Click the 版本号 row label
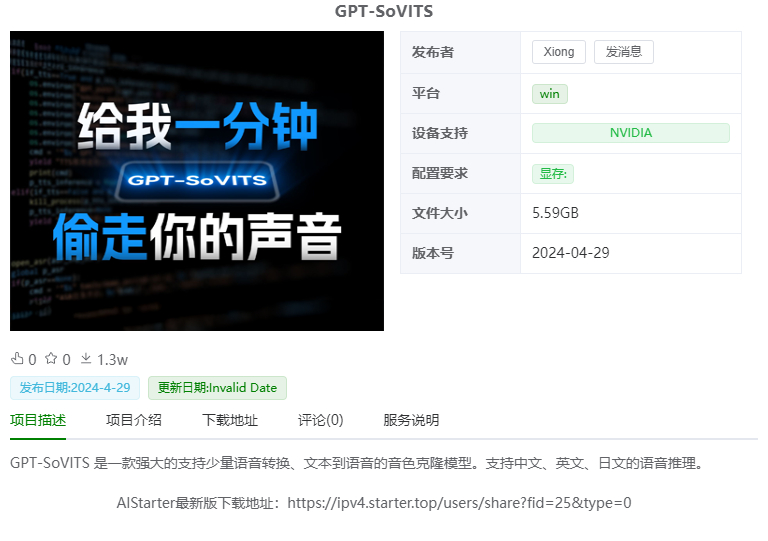Image resolution: width=768 pixels, height=541 pixels. 433,253
